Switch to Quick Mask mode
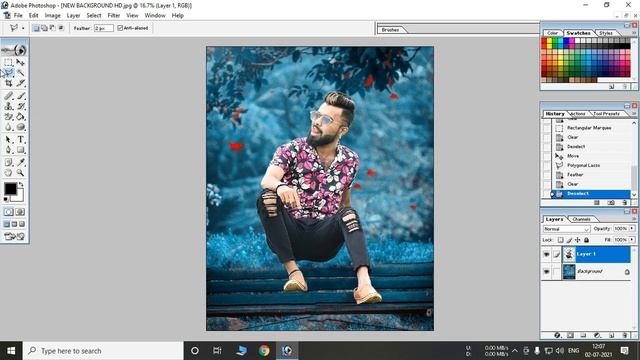Image resolution: width=640 pixels, height=360 pixels. (20, 212)
